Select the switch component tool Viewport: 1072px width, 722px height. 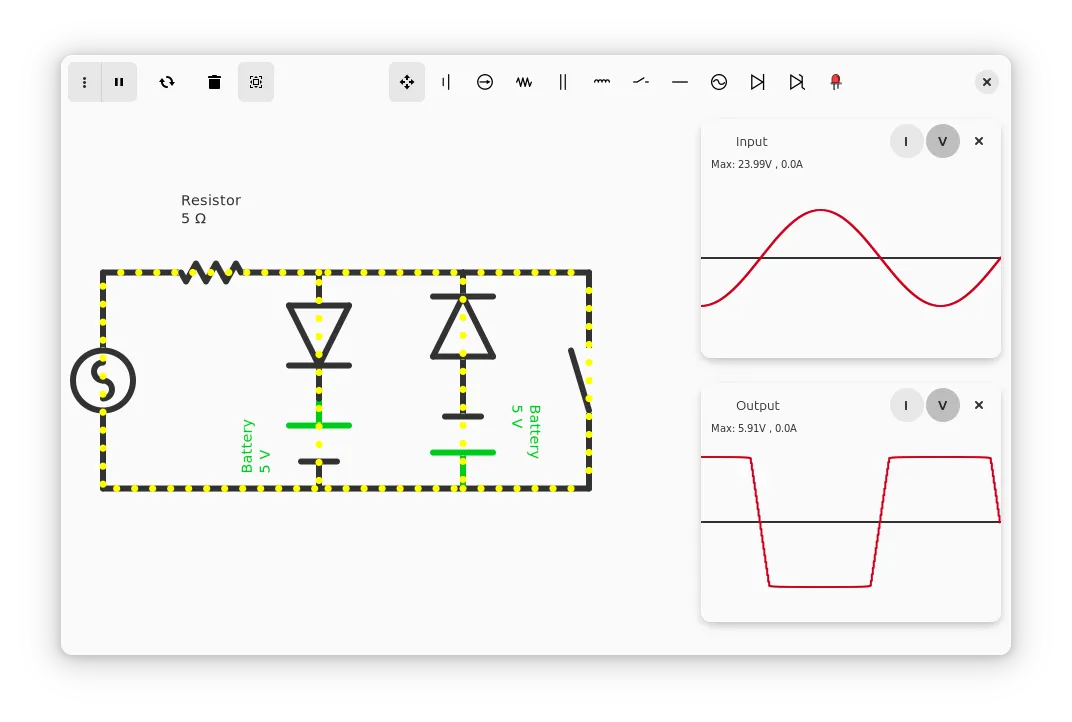[641, 82]
